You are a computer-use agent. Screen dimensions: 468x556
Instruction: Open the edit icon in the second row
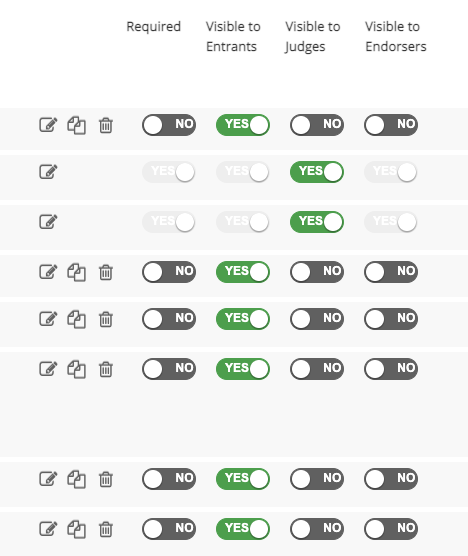(48, 172)
